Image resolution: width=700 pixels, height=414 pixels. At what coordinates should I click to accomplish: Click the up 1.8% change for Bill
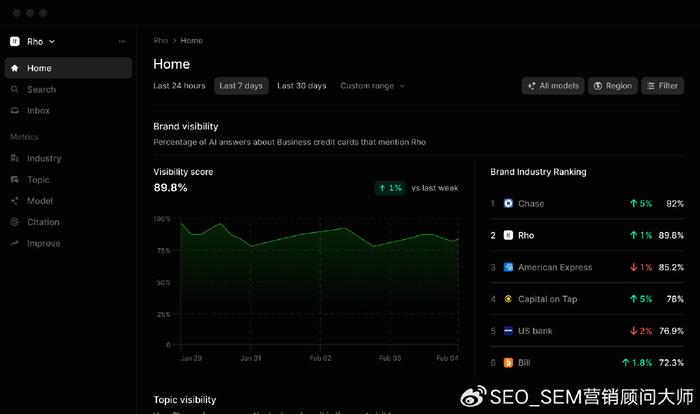tap(637, 363)
